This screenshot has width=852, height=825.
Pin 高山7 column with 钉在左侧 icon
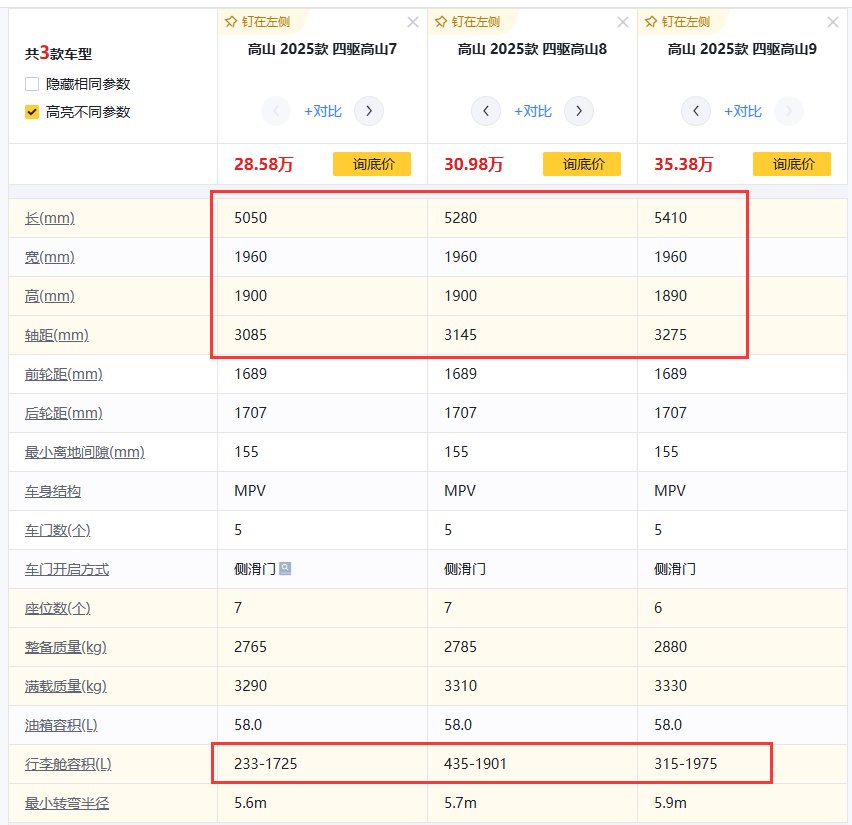click(258, 21)
